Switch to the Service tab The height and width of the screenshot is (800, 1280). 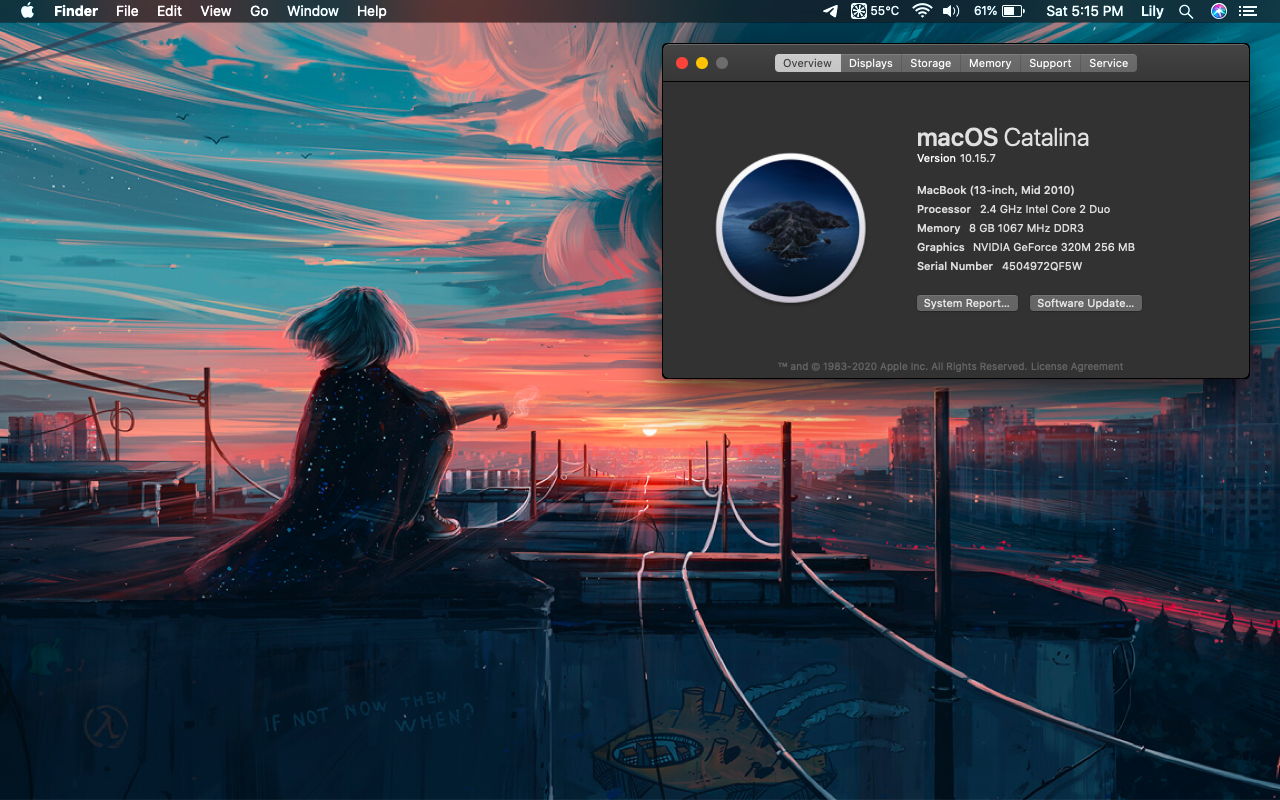pyautogui.click(x=1108, y=63)
